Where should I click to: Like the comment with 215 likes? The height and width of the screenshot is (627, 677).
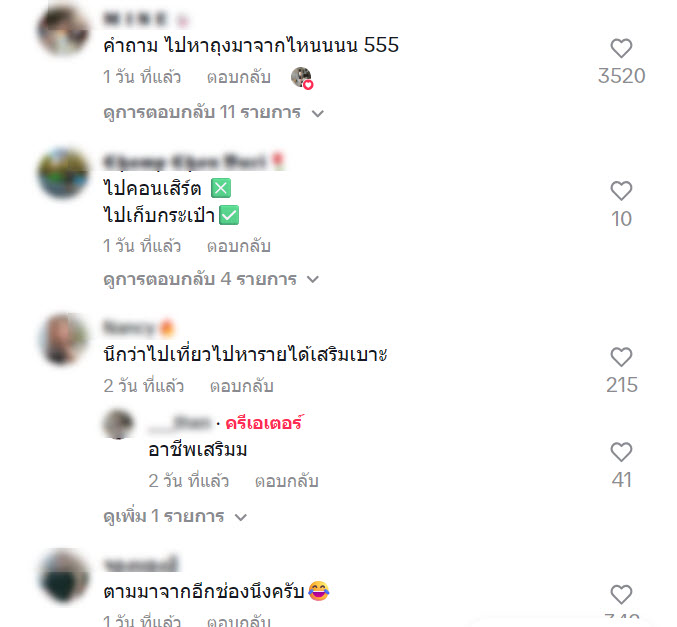(x=621, y=357)
